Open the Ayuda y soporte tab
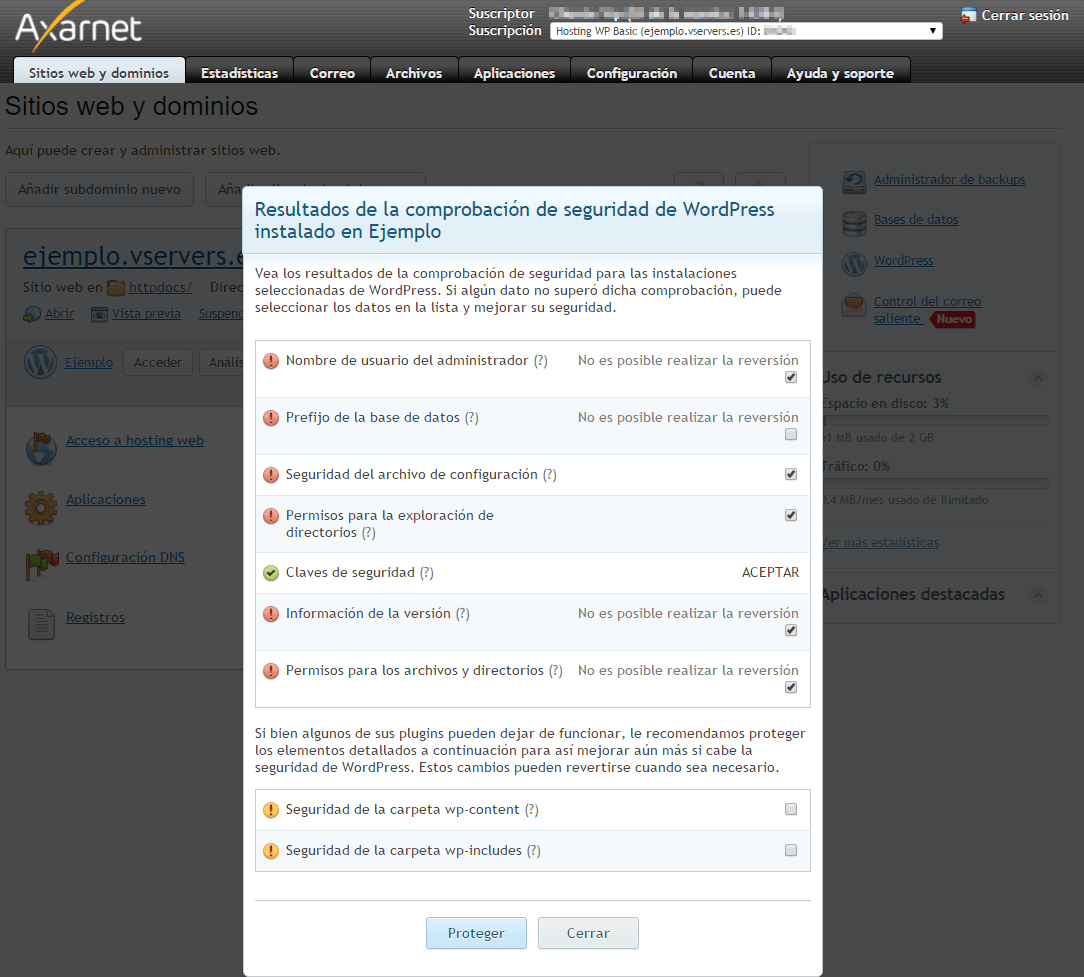The height and width of the screenshot is (977, 1084). (x=840, y=73)
